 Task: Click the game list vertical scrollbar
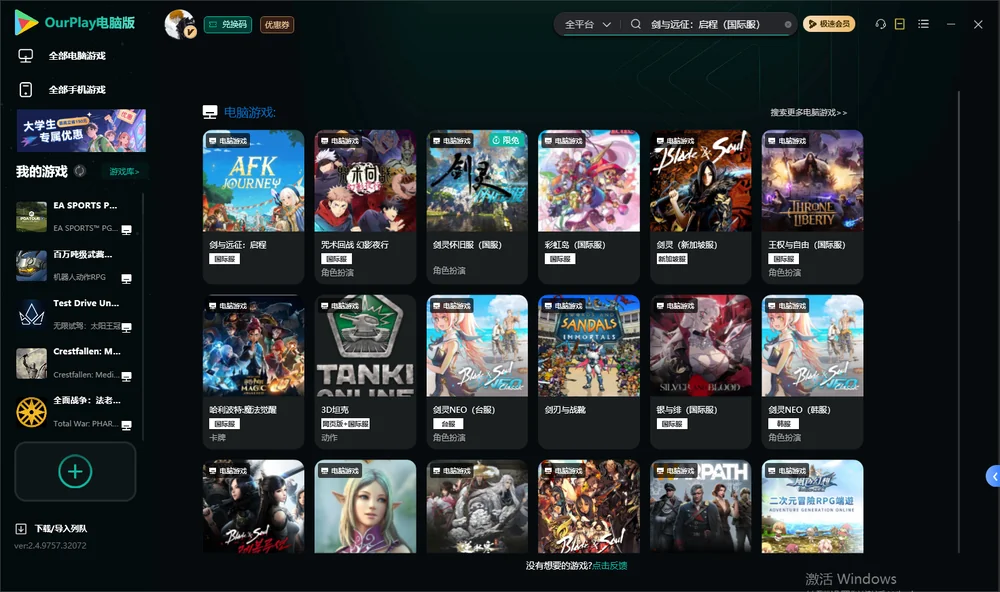pos(959,322)
